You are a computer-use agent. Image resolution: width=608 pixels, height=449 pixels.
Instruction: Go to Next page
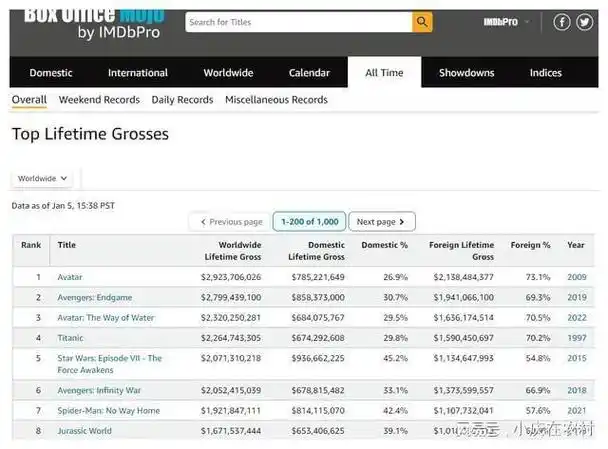pos(382,222)
